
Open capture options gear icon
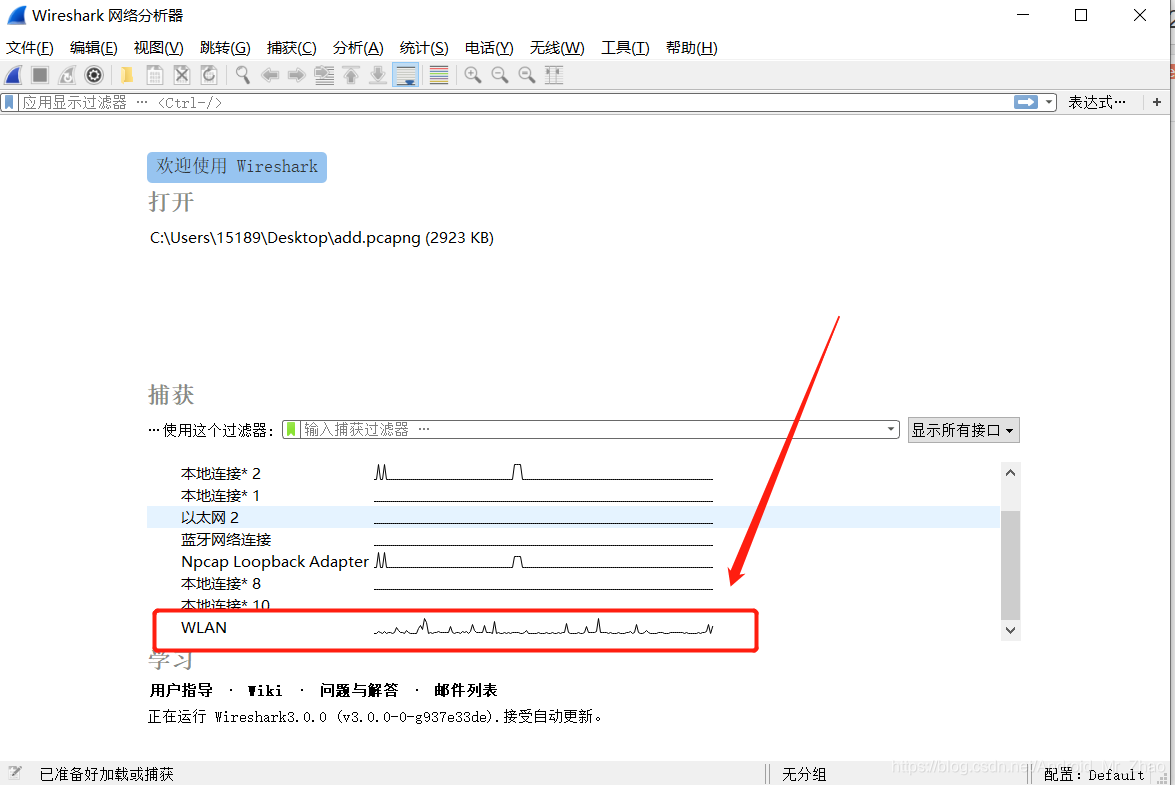(94, 75)
